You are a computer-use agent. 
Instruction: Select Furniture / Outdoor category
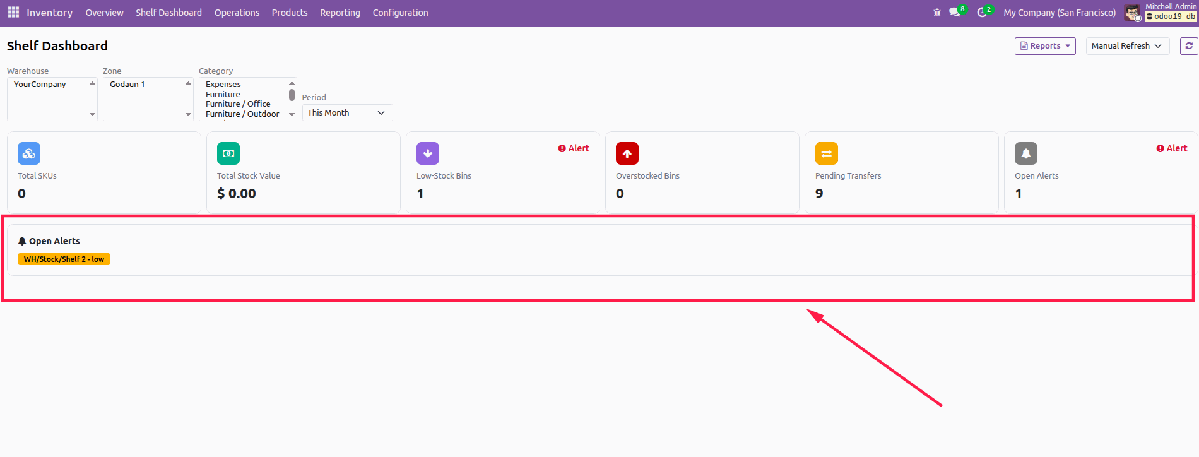tap(242, 114)
